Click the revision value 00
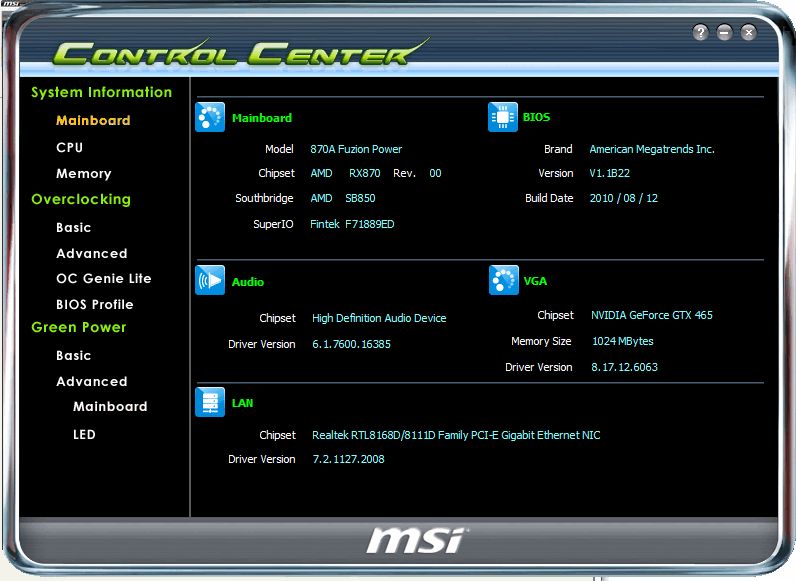Viewport: 796px width, 581px height. 436,173
